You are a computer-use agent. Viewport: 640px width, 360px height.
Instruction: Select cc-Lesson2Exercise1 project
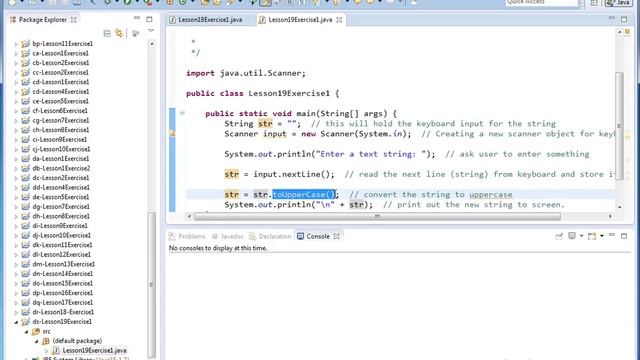[60, 72]
